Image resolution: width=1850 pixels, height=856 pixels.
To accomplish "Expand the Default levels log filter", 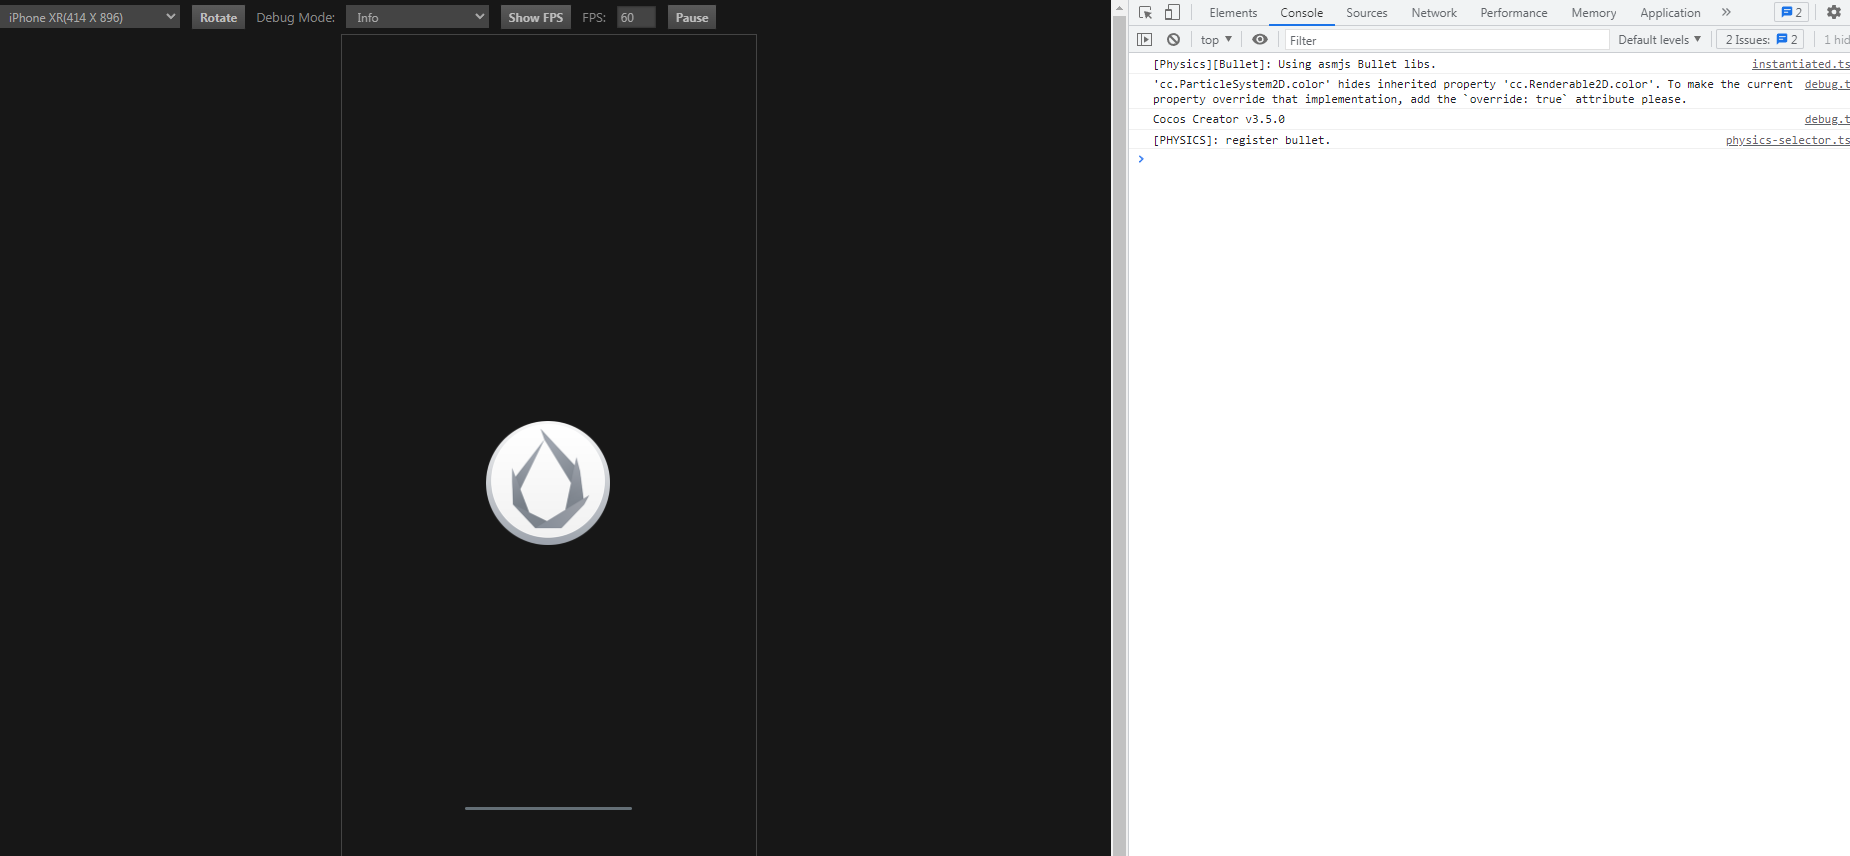I will pyautogui.click(x=1659, y=40).
